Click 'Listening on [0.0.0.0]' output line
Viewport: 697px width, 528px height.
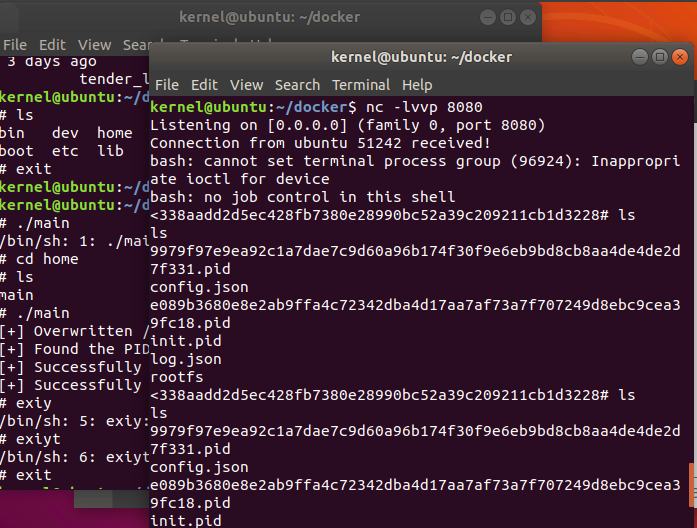coord(347,125)
